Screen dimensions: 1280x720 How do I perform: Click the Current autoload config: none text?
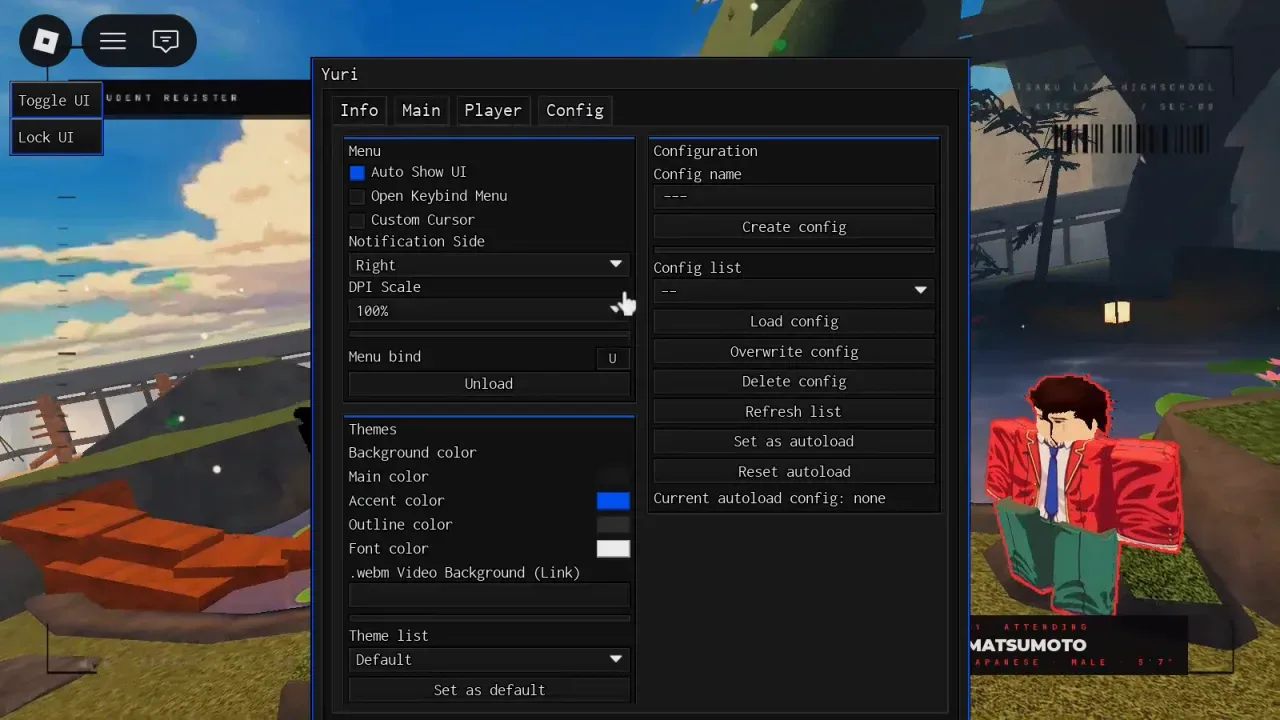click(769, 498)
